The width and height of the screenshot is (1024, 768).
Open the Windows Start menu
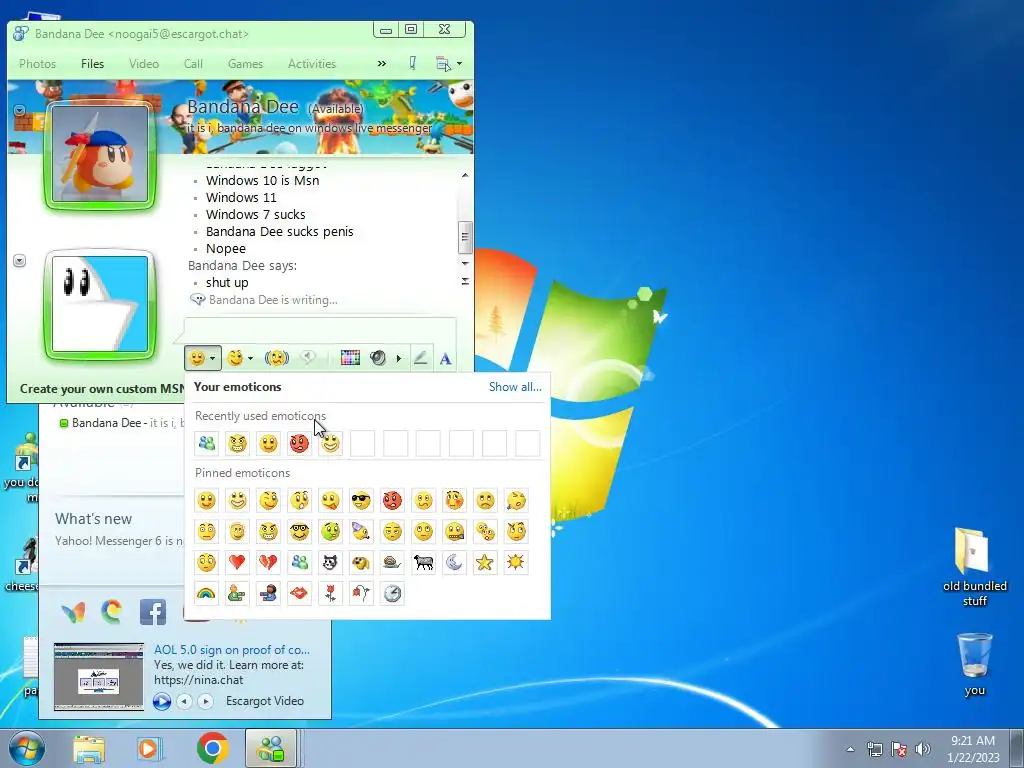(27, 748)
